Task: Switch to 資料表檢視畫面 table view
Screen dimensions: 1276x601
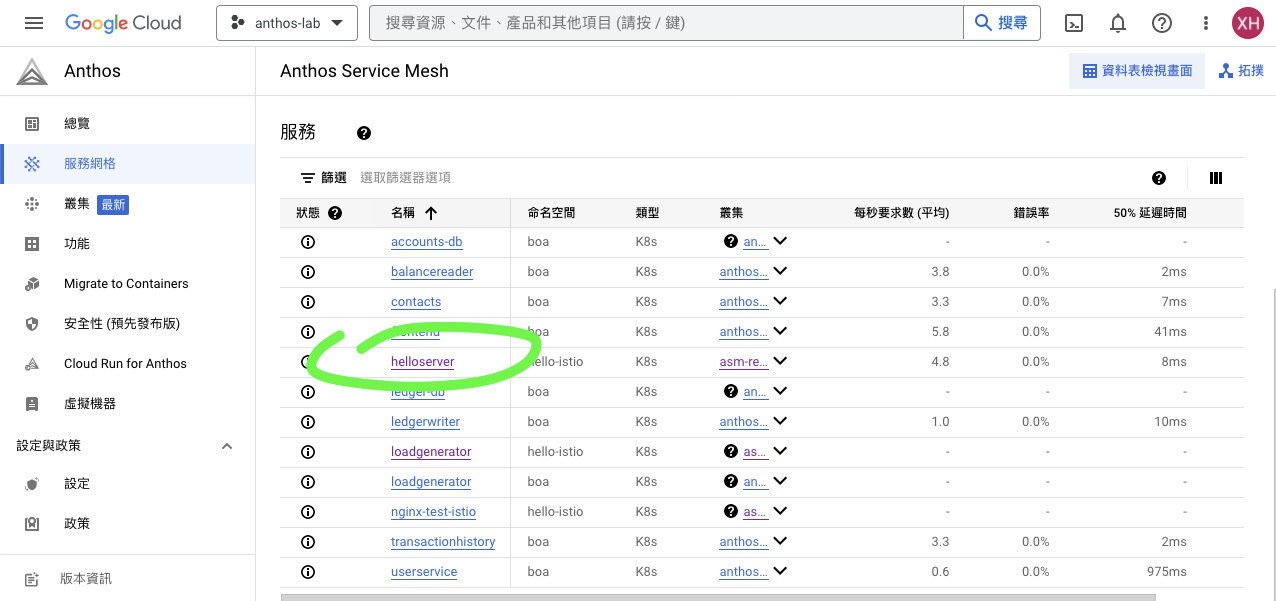Action: (1137, 71)
